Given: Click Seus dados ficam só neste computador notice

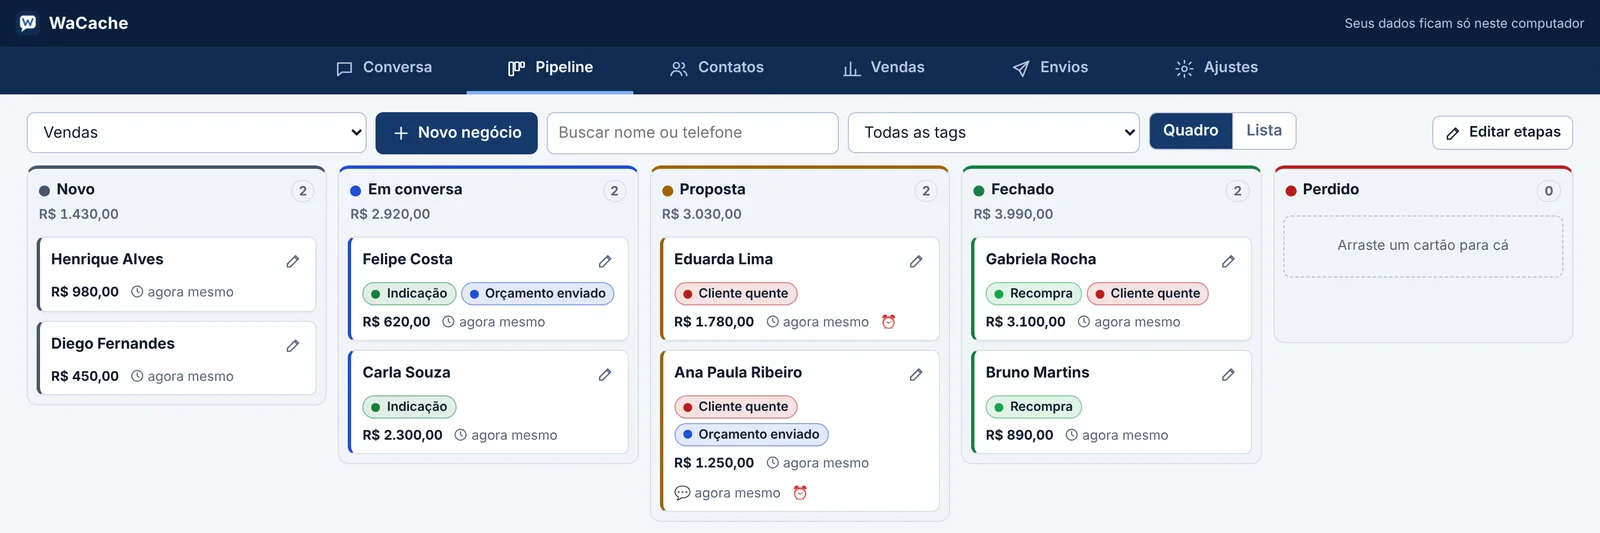Looking at the screenshot, I should pos(1464,23).
